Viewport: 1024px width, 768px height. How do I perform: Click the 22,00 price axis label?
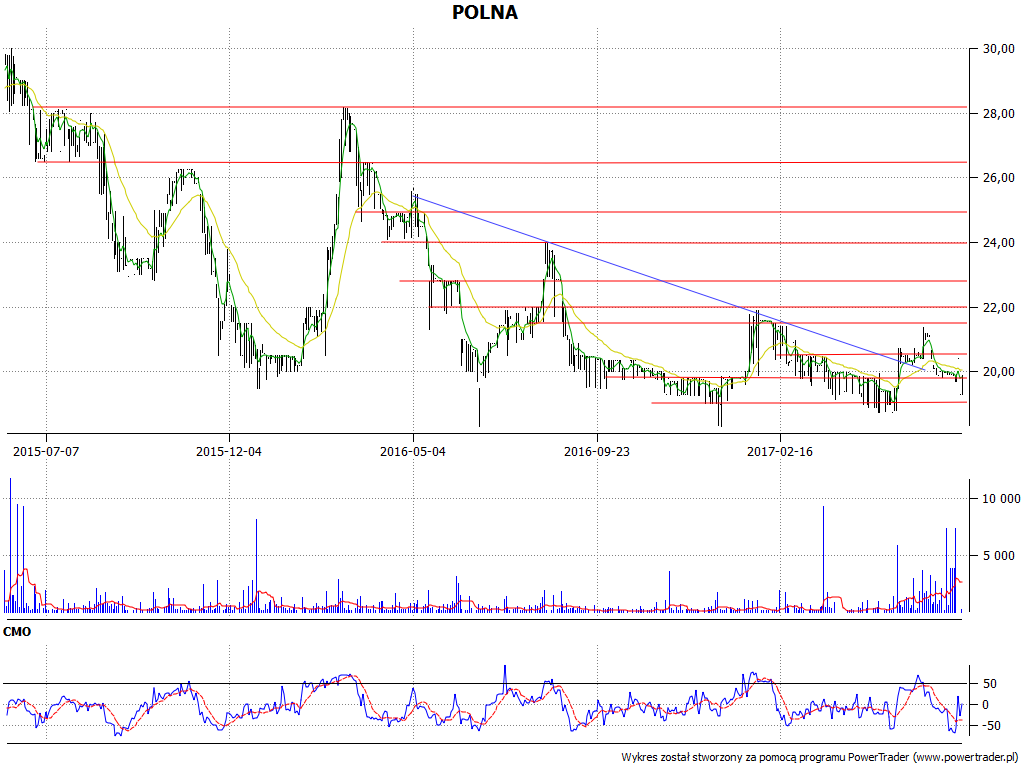[x=999, y=308]
